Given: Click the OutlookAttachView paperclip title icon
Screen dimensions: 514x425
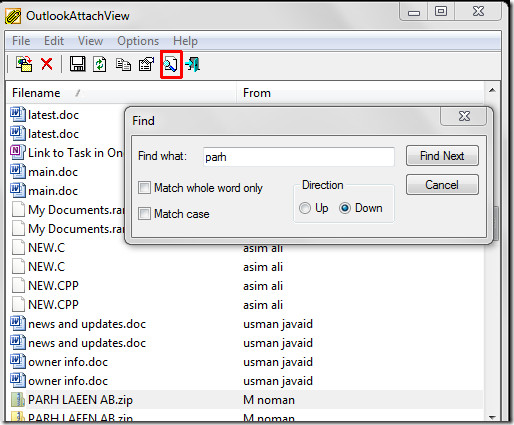Looking at the screenshot, I should coord(13,16).
